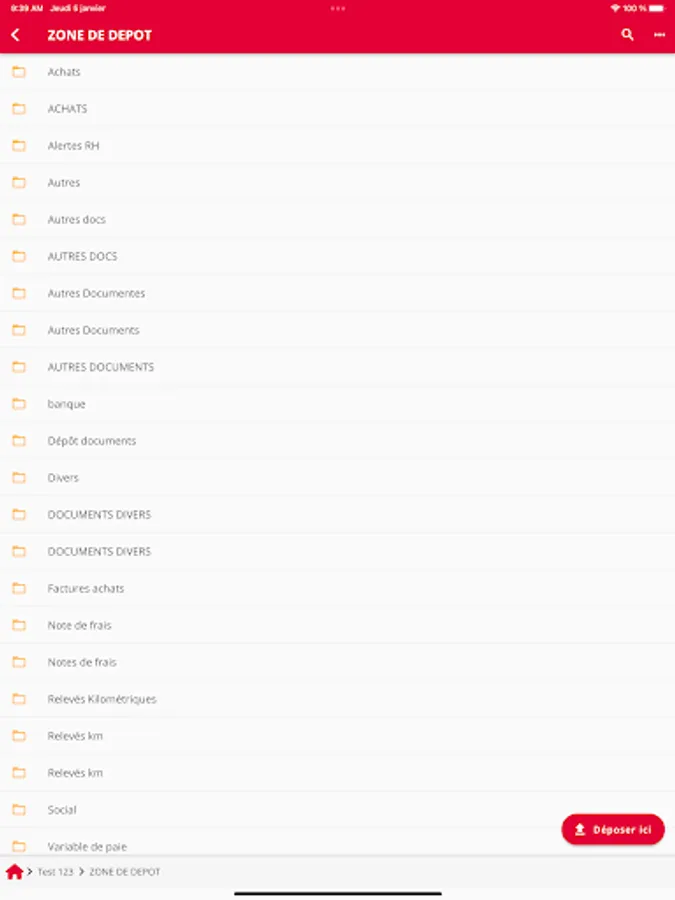
Task: Open the Autres docs folder
Action: [x=338, y=219]
